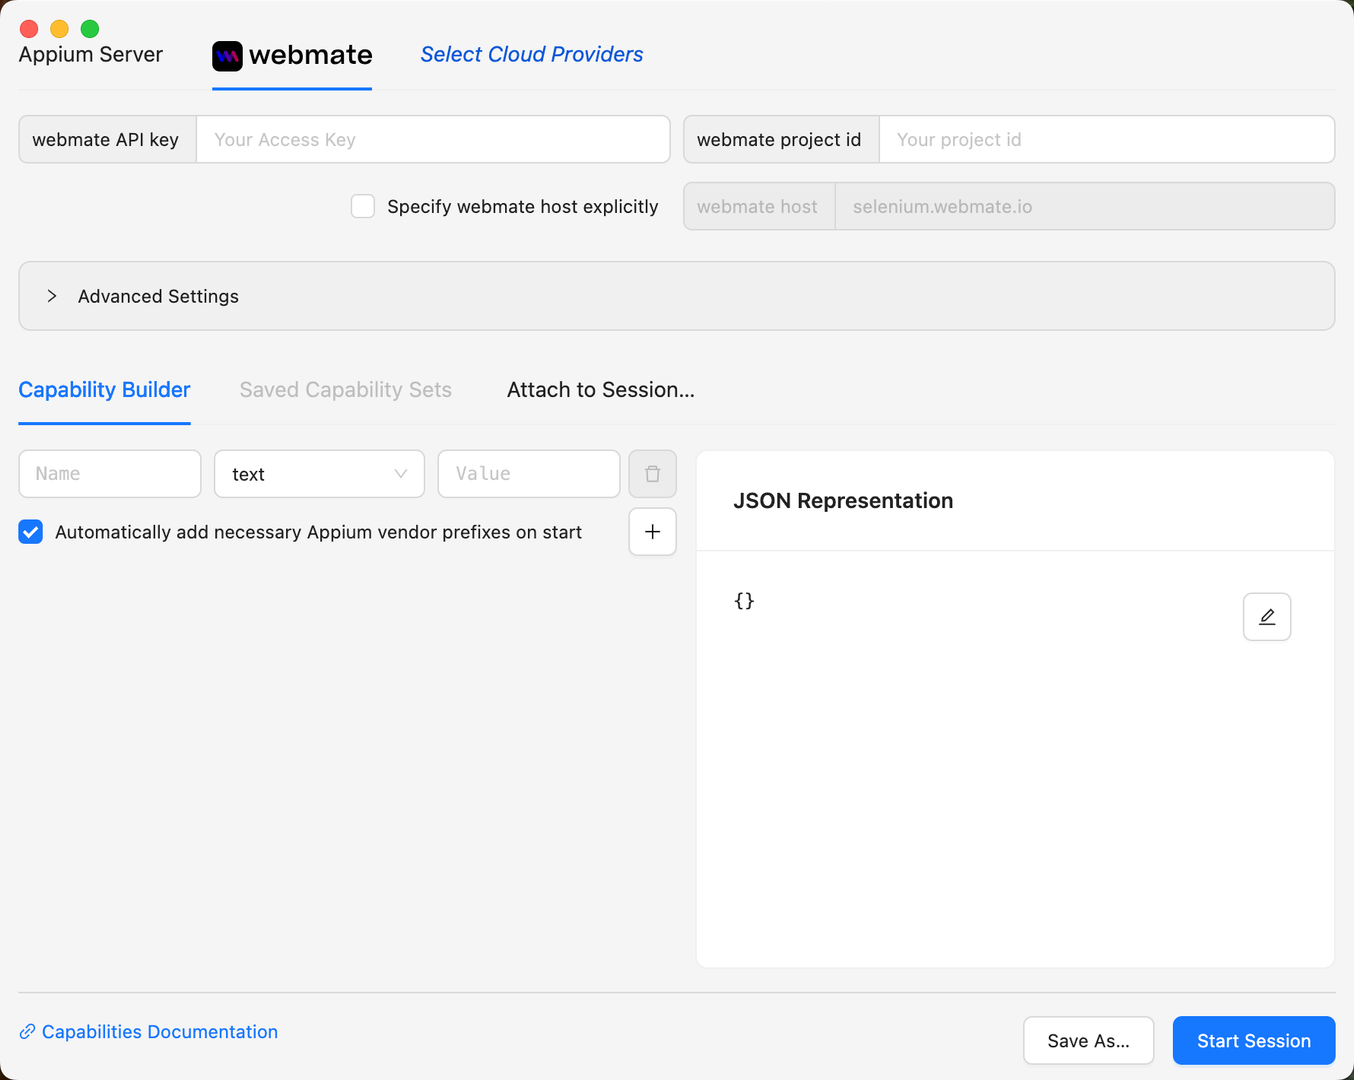Expand the Advanced Settings section
1354x1080 pixels.
(x=677, y=296)
